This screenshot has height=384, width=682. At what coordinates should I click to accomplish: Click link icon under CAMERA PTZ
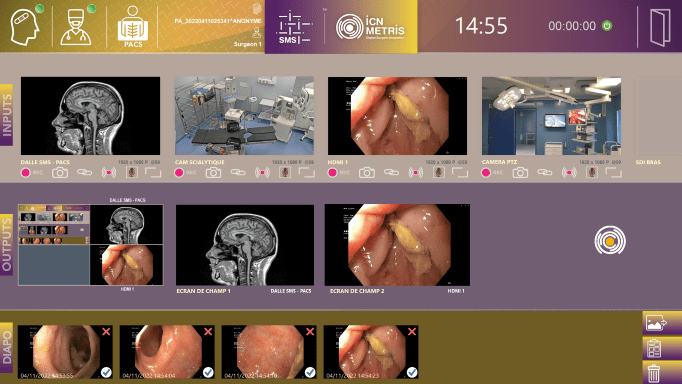point(545,173)
